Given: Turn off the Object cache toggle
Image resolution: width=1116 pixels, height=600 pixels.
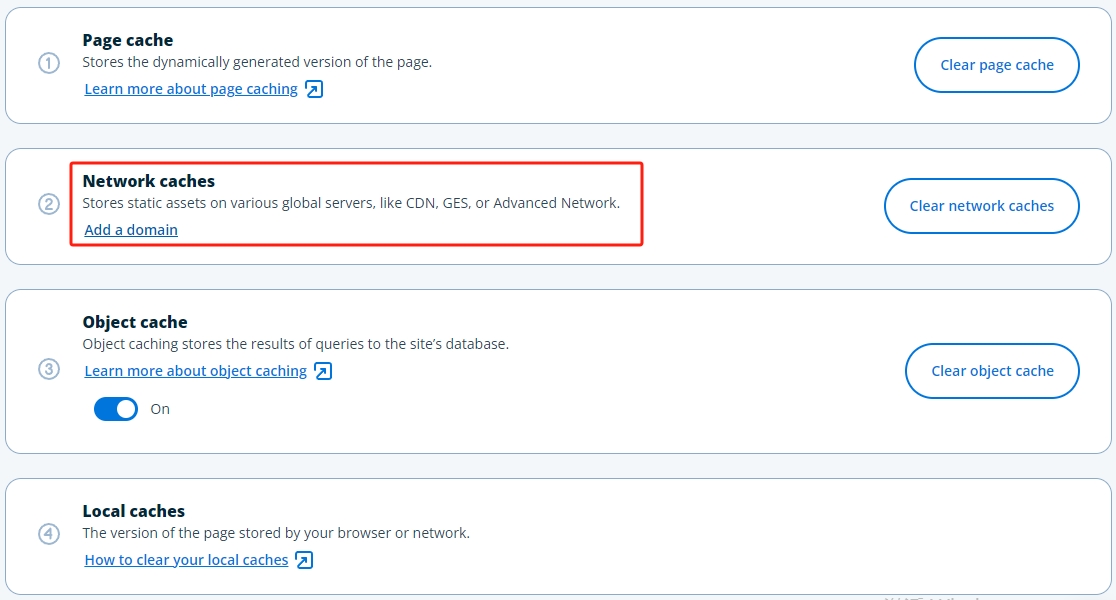Looking at the screenshot, I should coord(116,409).
